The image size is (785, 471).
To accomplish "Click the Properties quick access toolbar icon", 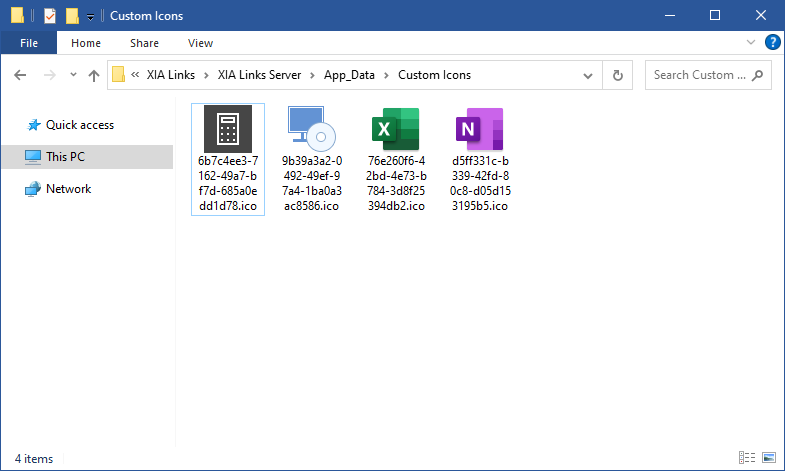I will [x=50, y=16].
